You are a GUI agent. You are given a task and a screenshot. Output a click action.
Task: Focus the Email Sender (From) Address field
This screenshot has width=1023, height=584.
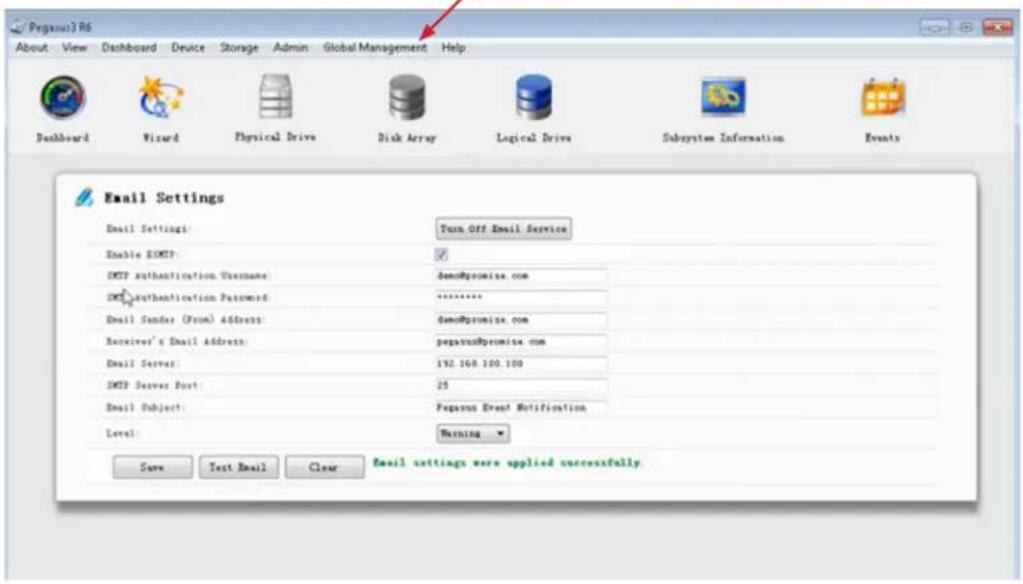click(x=521, y=320)
